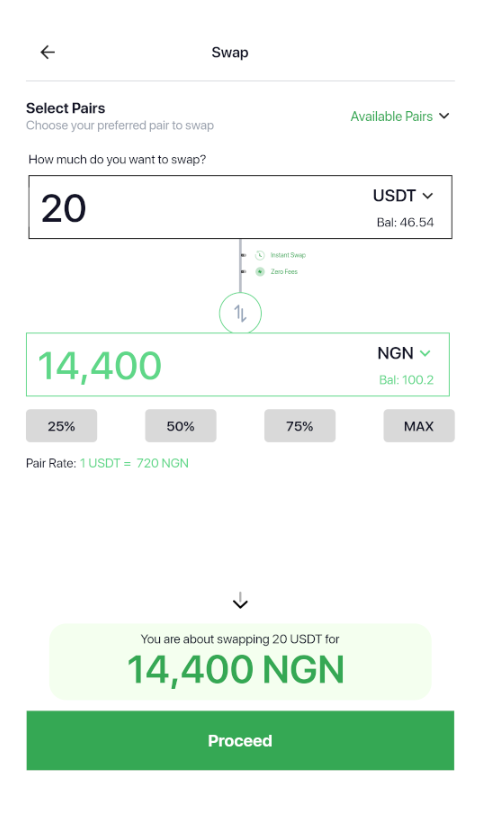Select the 25% amount option
Viewport: 481px width, 837px height.
pos(61,426)
